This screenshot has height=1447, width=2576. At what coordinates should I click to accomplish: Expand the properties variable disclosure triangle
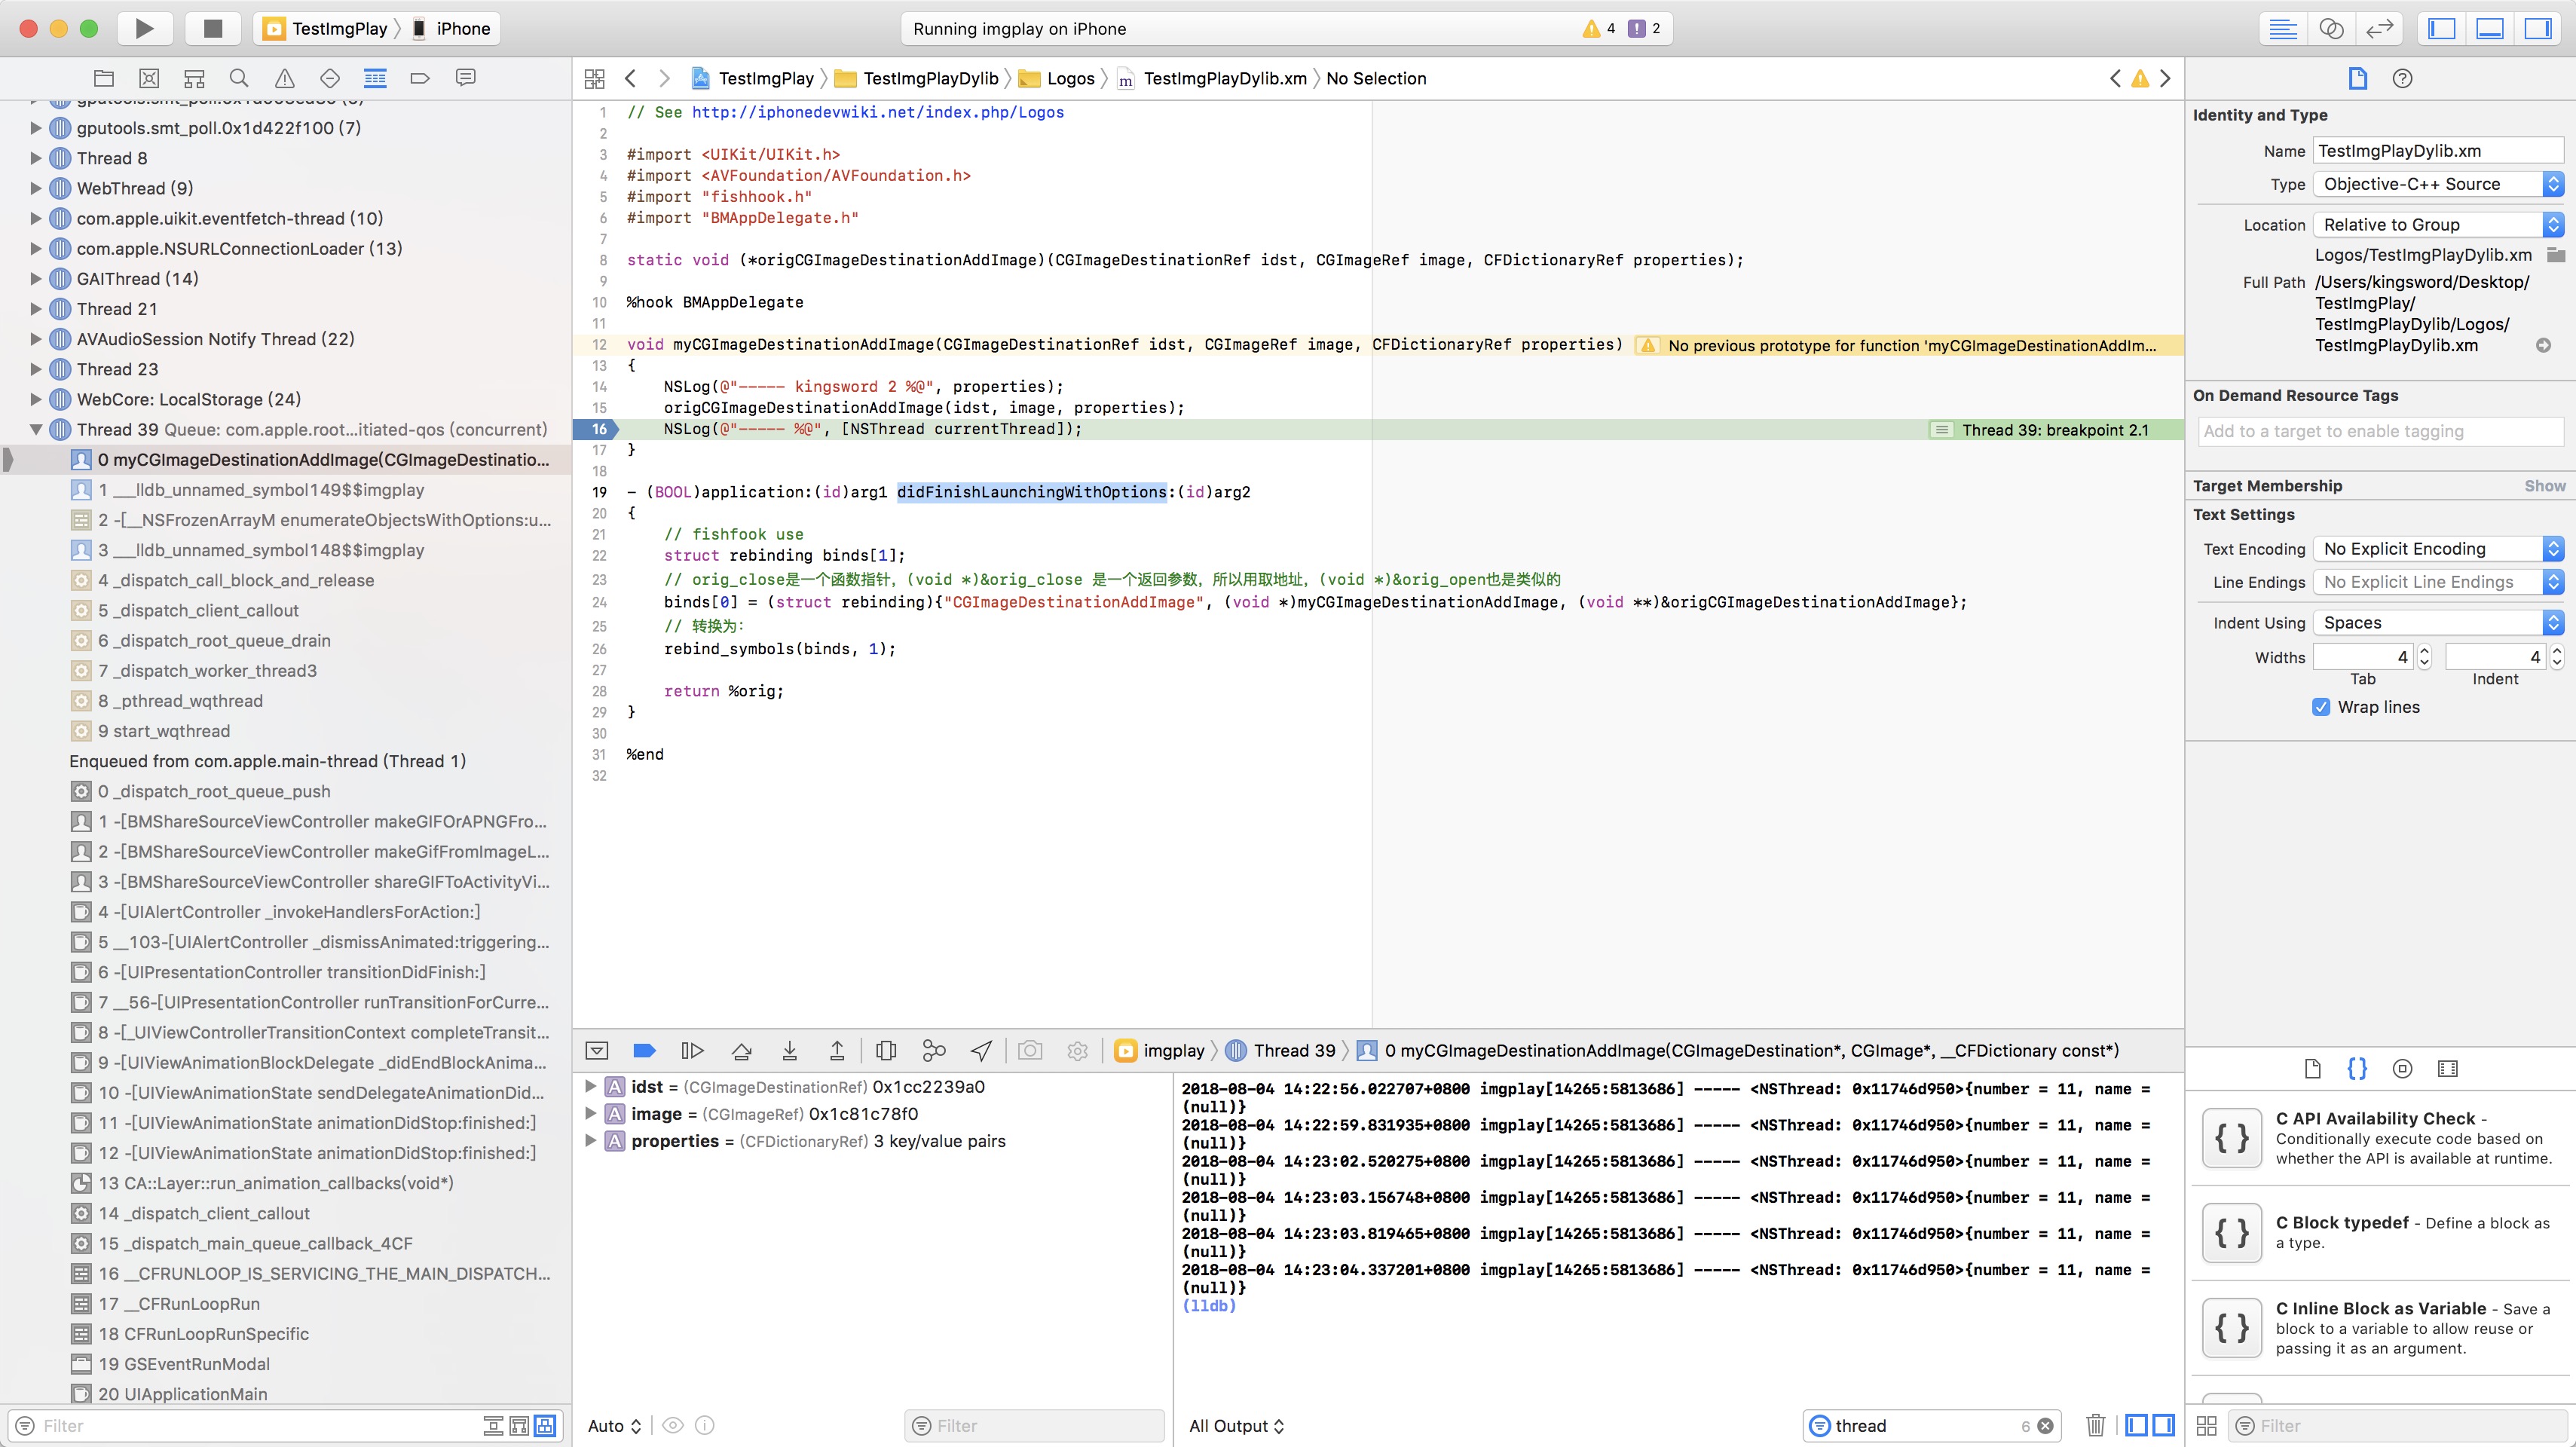click(590, 1141)
